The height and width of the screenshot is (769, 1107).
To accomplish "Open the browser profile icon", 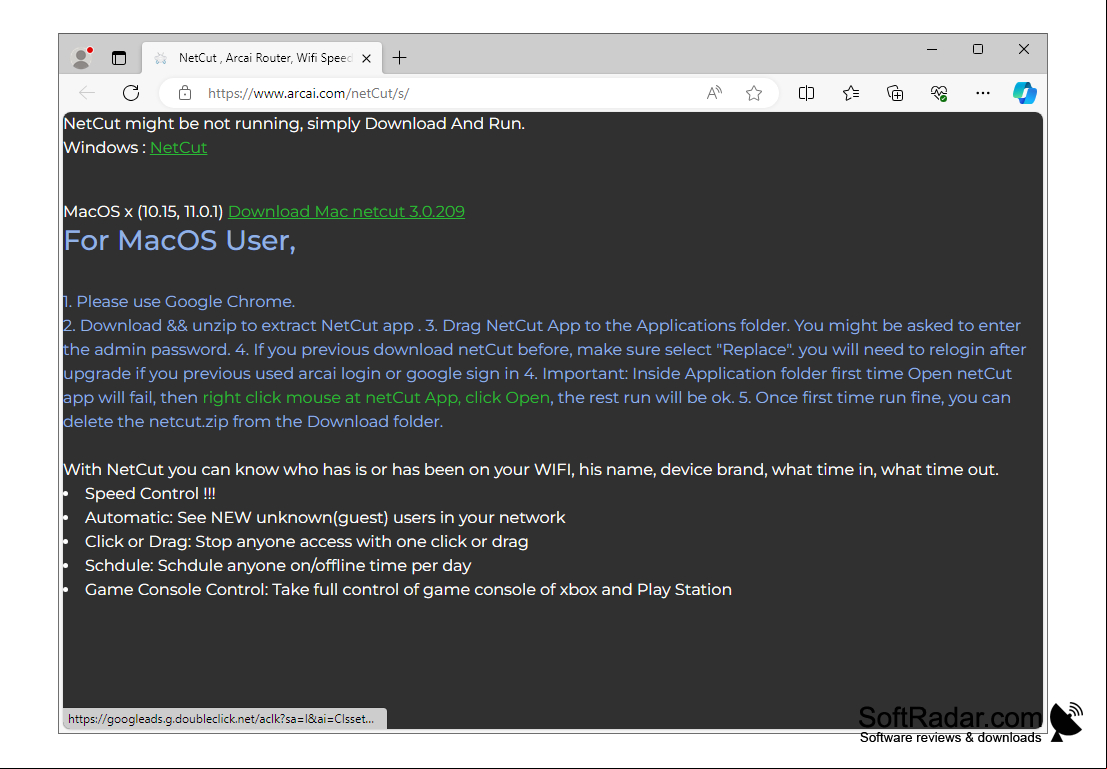I will point(82,57).
